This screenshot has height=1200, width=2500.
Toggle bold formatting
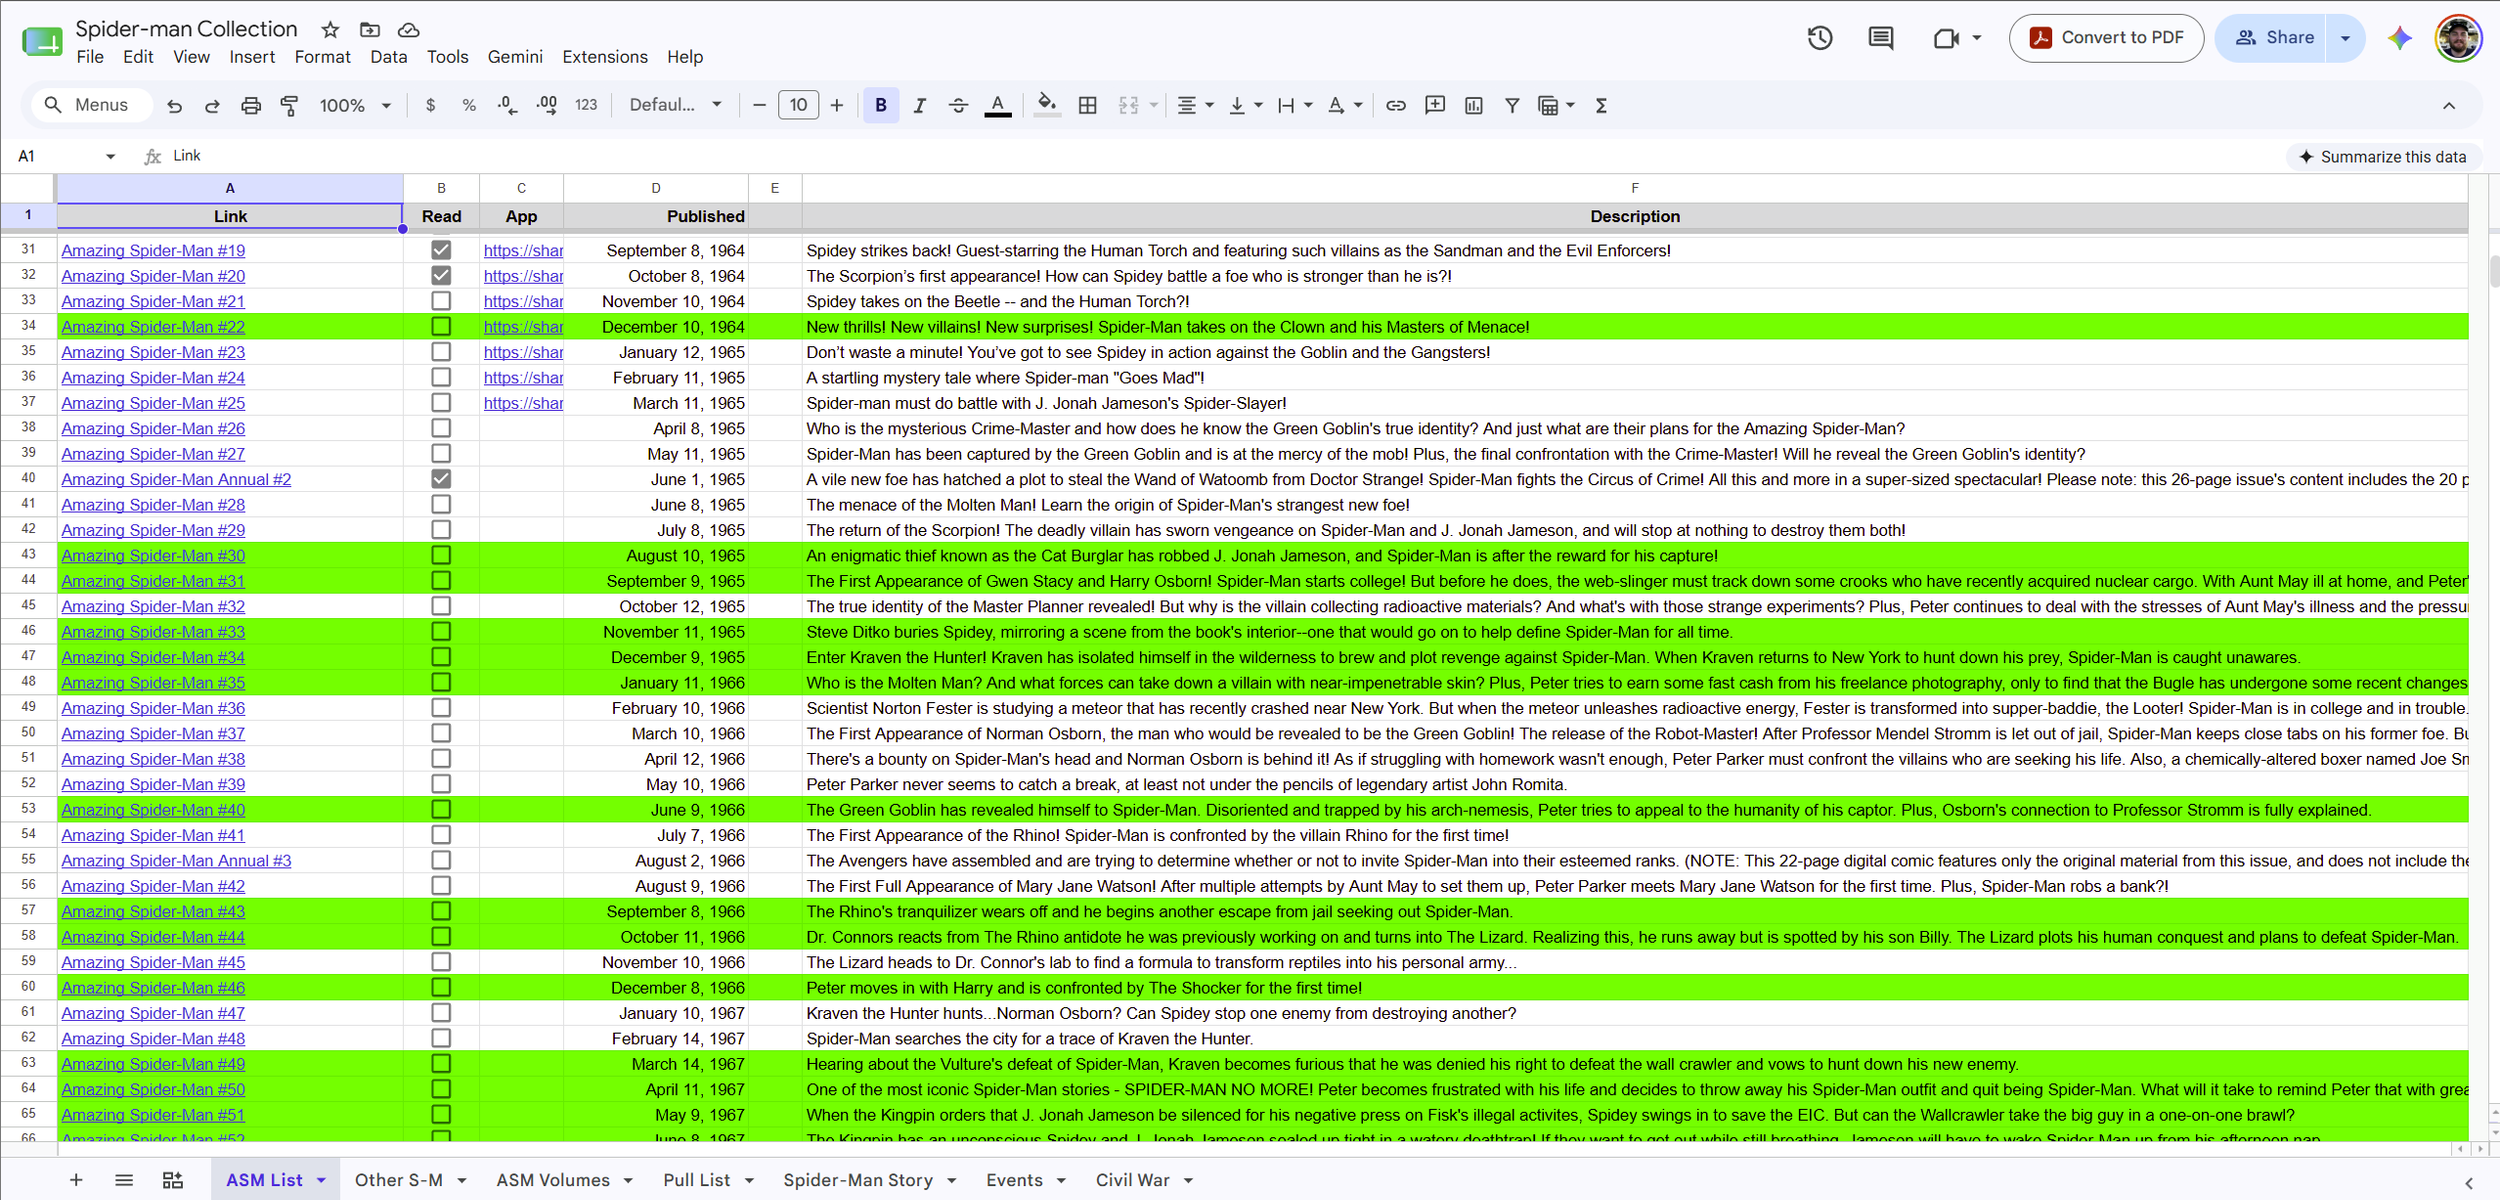881,105
